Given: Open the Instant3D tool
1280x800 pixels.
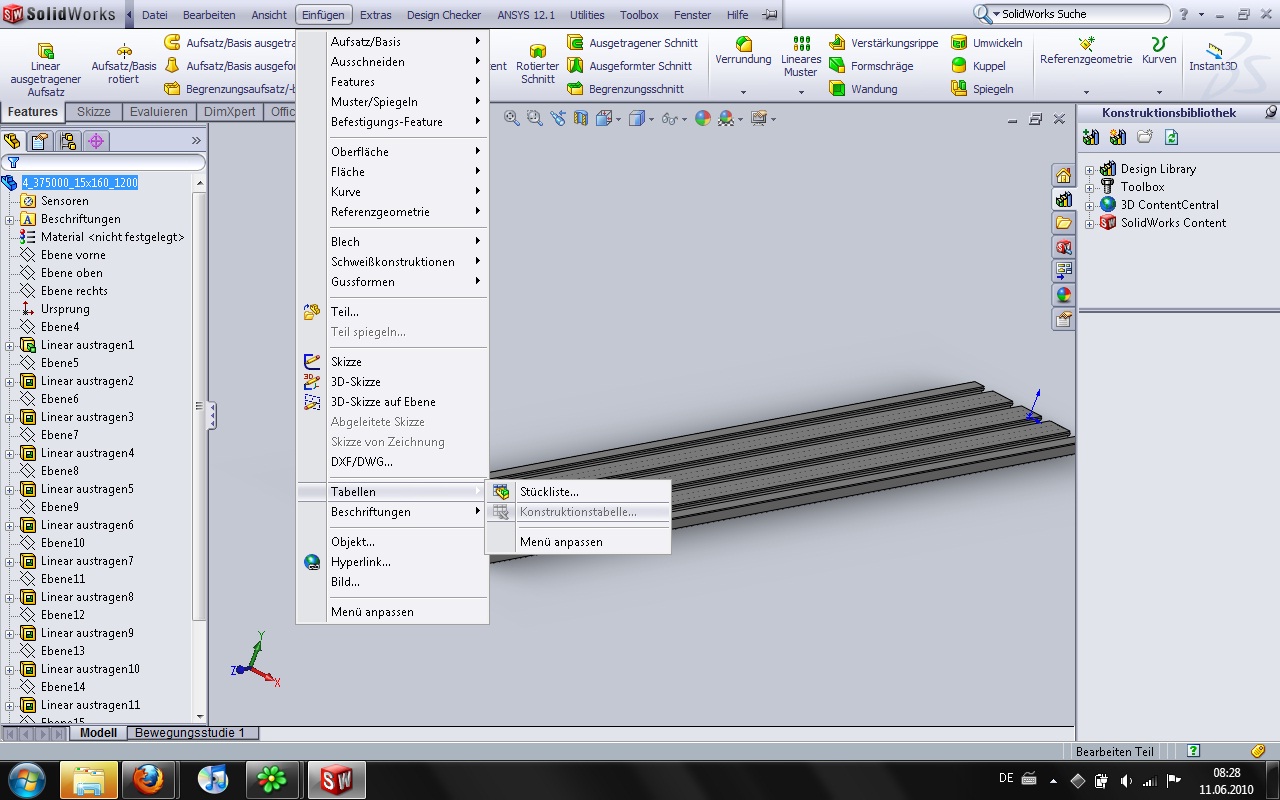Looking at the screenshot, I should point(1212,55).
